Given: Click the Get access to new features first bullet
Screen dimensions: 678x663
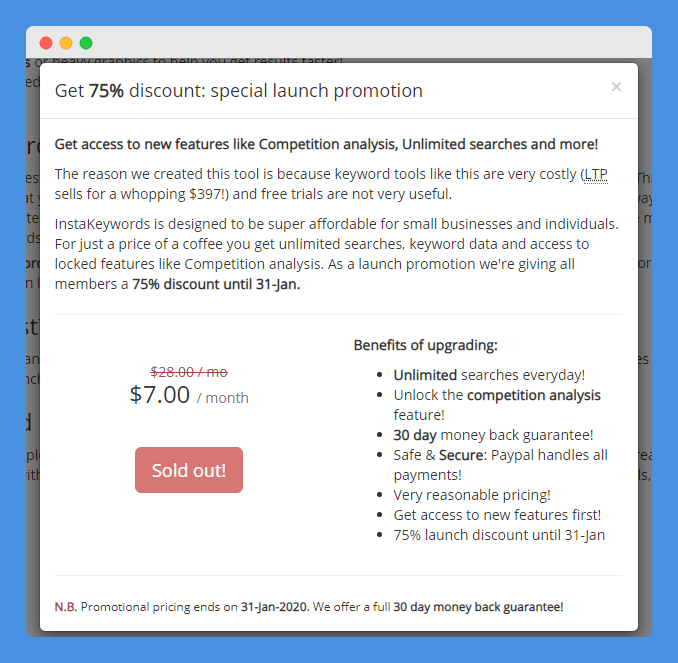Looking at the screenshot, I should pos(497,515).
